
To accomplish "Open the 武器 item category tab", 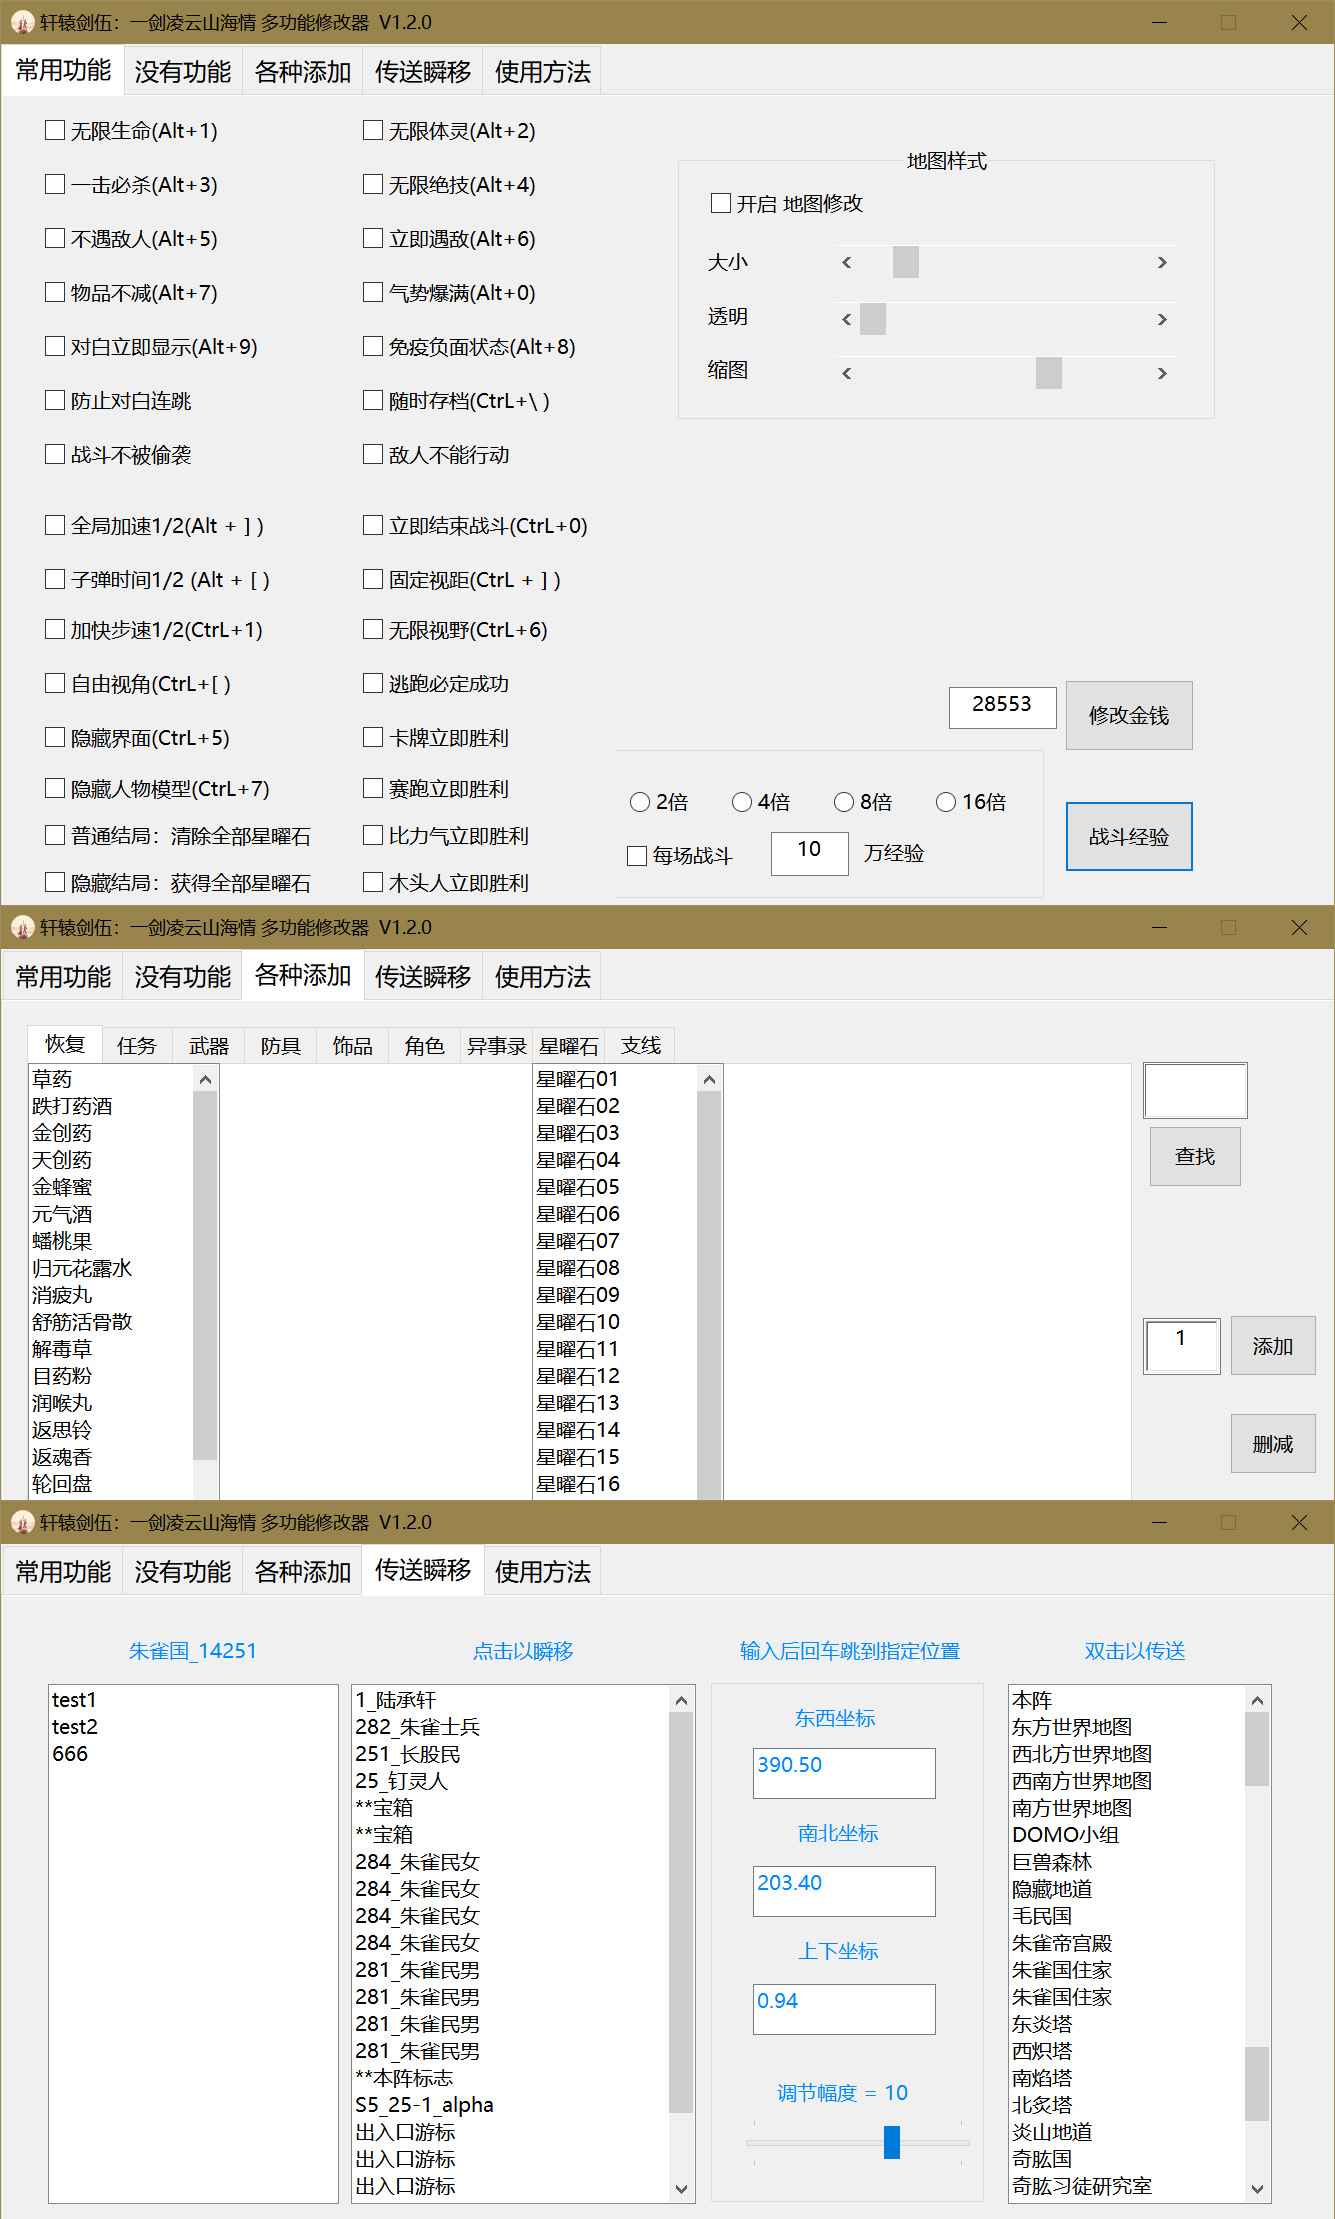I will click(x=209, y=1046).
